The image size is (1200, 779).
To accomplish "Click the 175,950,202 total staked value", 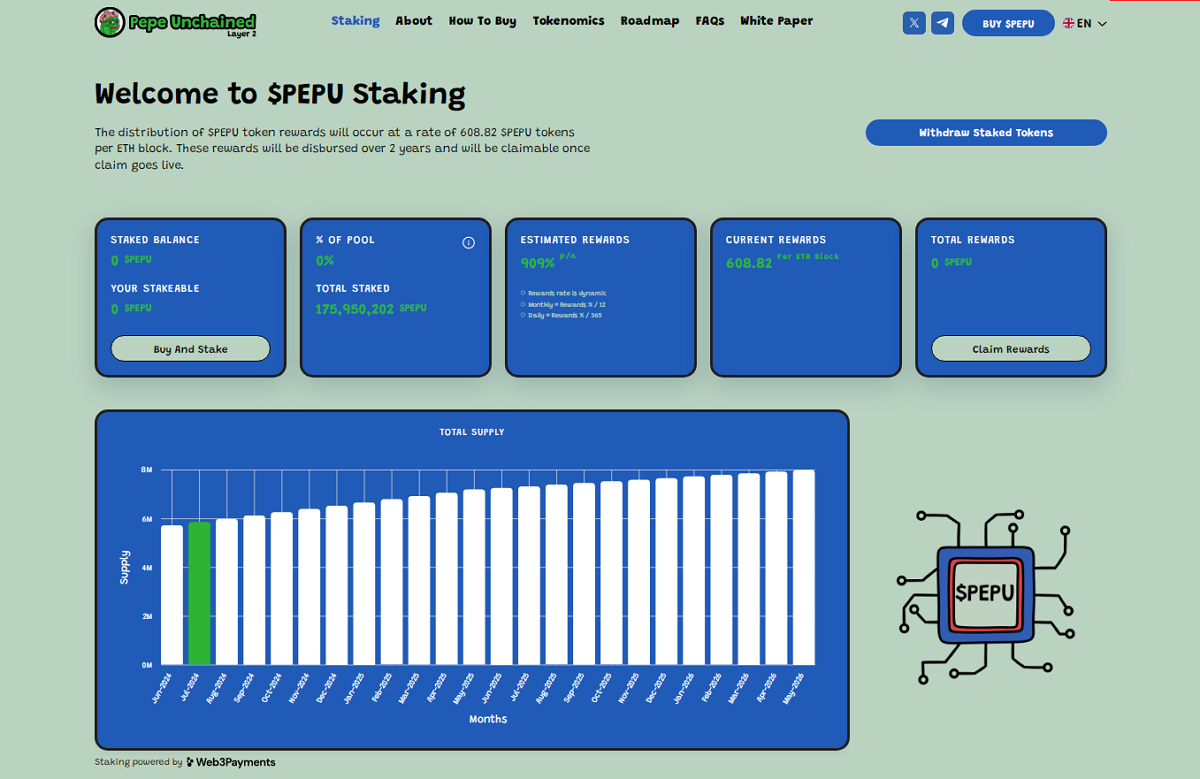I will click(354, 309).
